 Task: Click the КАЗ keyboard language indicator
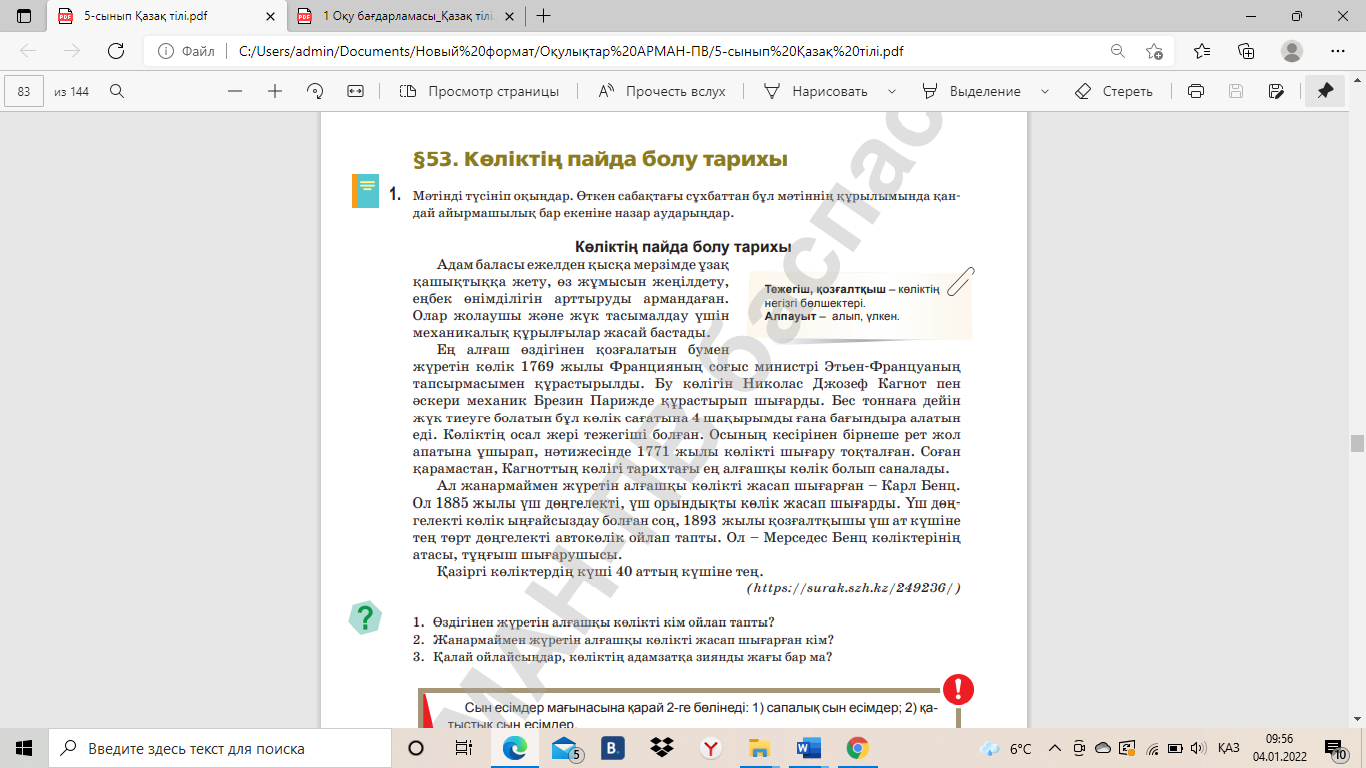tap(1229, 748)
